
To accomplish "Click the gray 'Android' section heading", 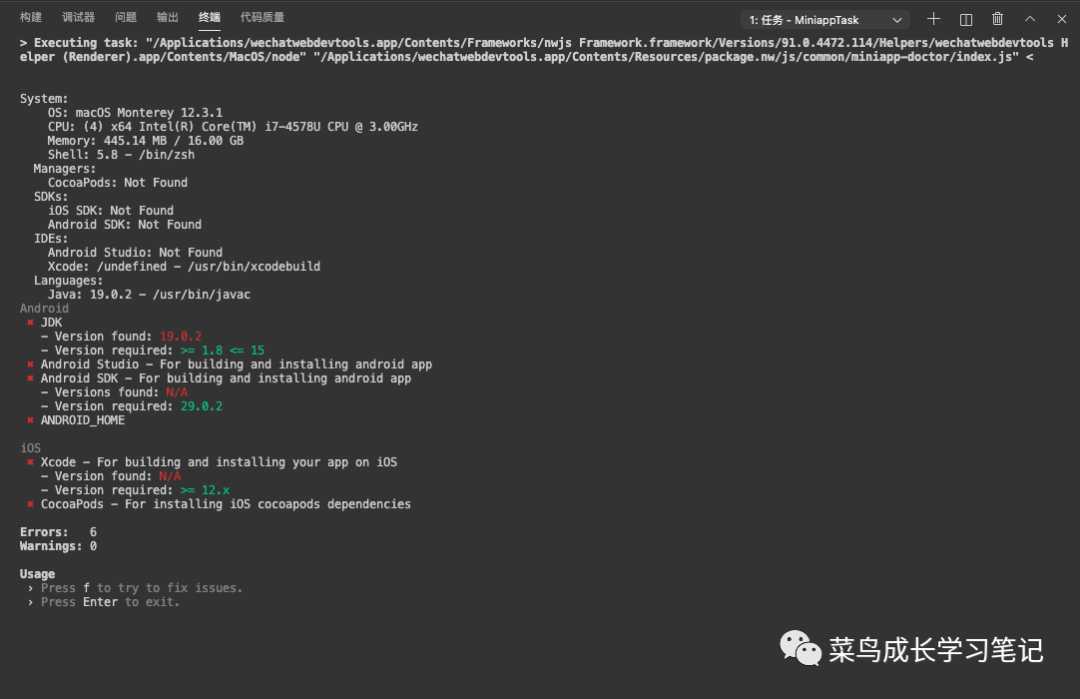I will click(44, 309).
